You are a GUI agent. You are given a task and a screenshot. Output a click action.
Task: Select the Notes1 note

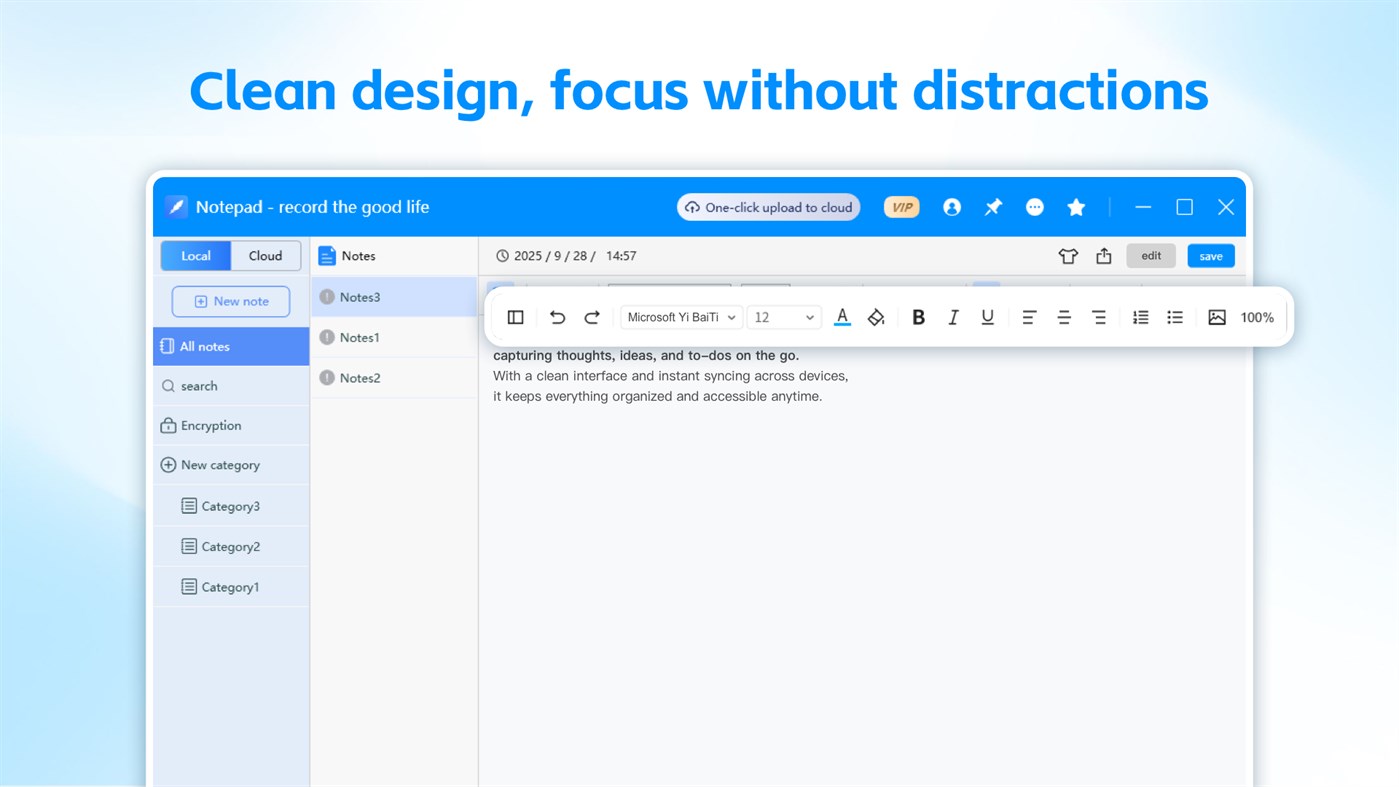click(x=394, y=338)
